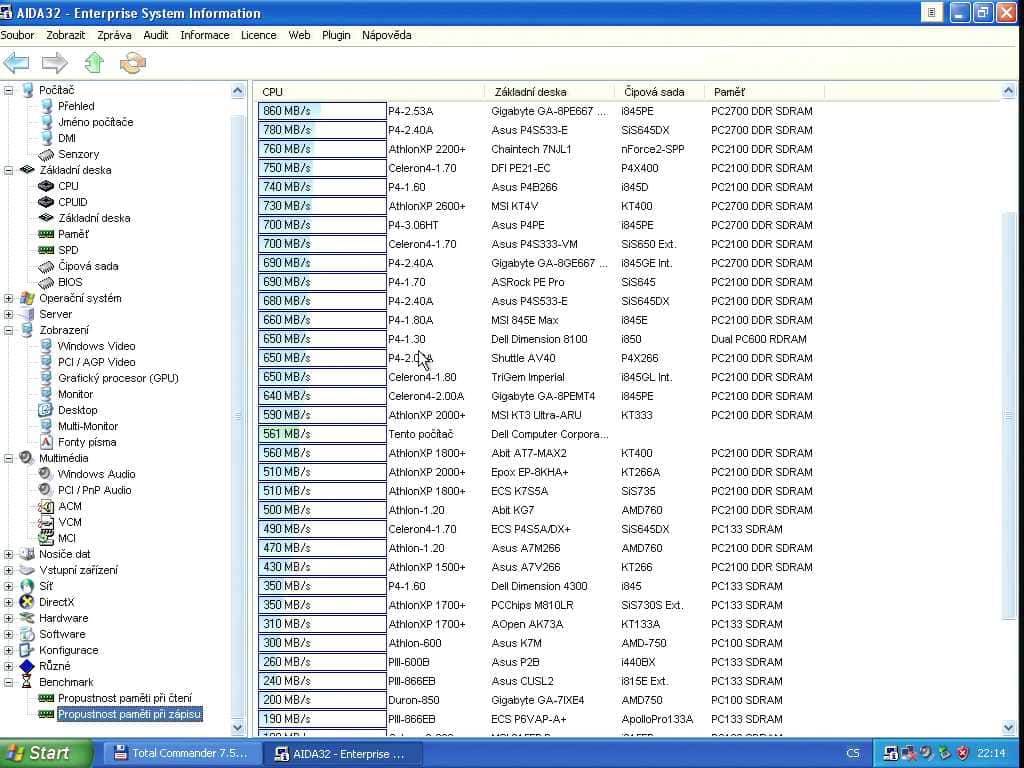This screenshot has height=768, width=1024.
Task: Click the 22:14 taskbar clock
Action: (x=991, y=754)
